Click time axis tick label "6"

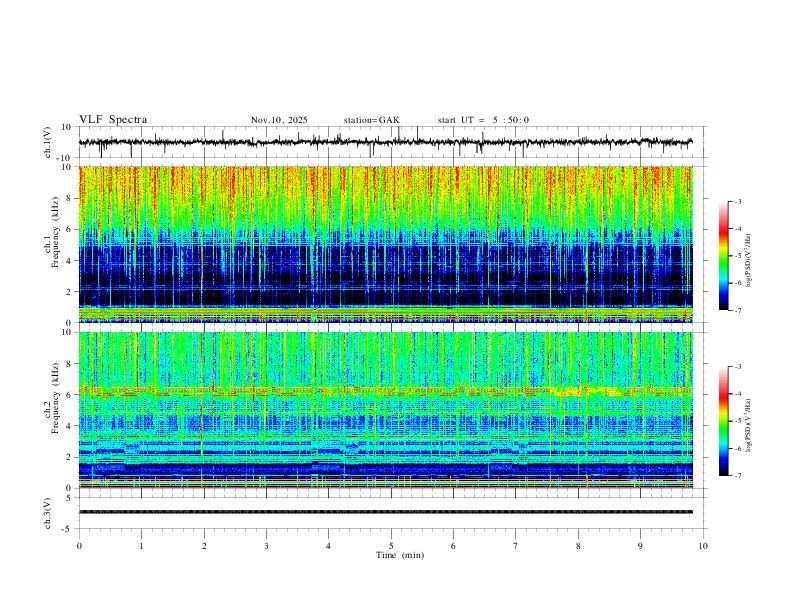(453, 546)
